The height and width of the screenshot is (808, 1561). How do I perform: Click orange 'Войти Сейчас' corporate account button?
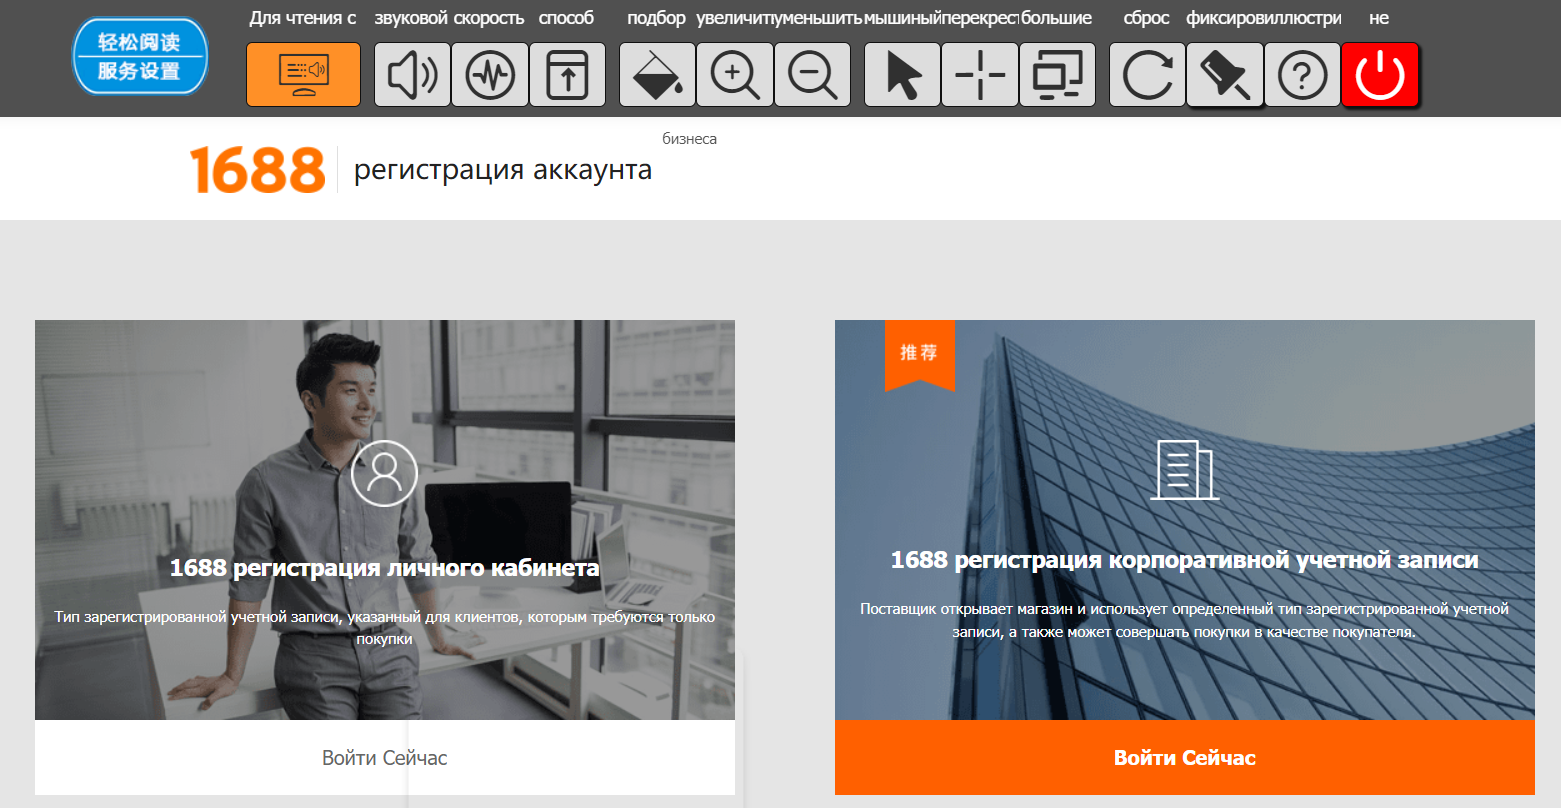(1185, 758)
